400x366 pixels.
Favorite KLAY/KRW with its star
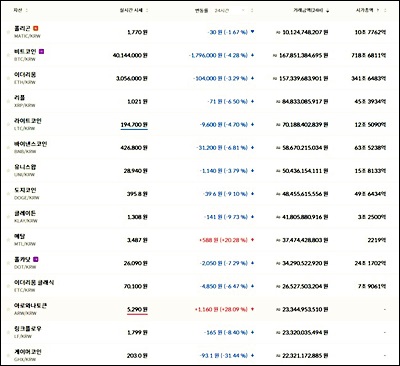(x=8, y=217)
